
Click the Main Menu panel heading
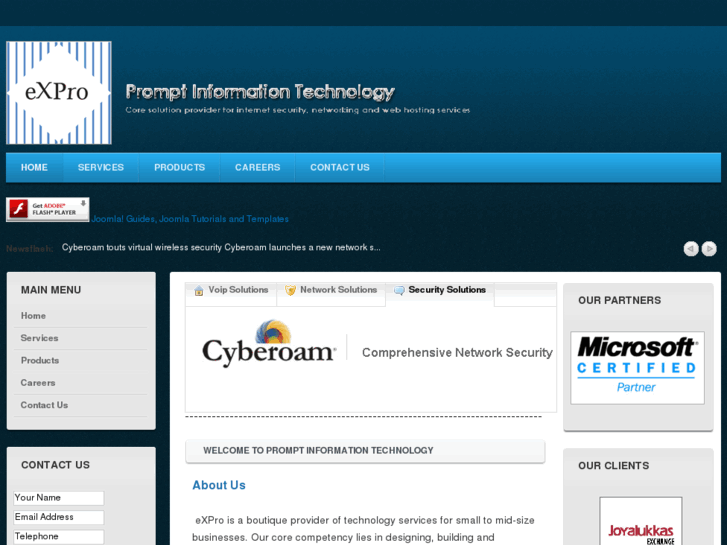pos(51,290)
